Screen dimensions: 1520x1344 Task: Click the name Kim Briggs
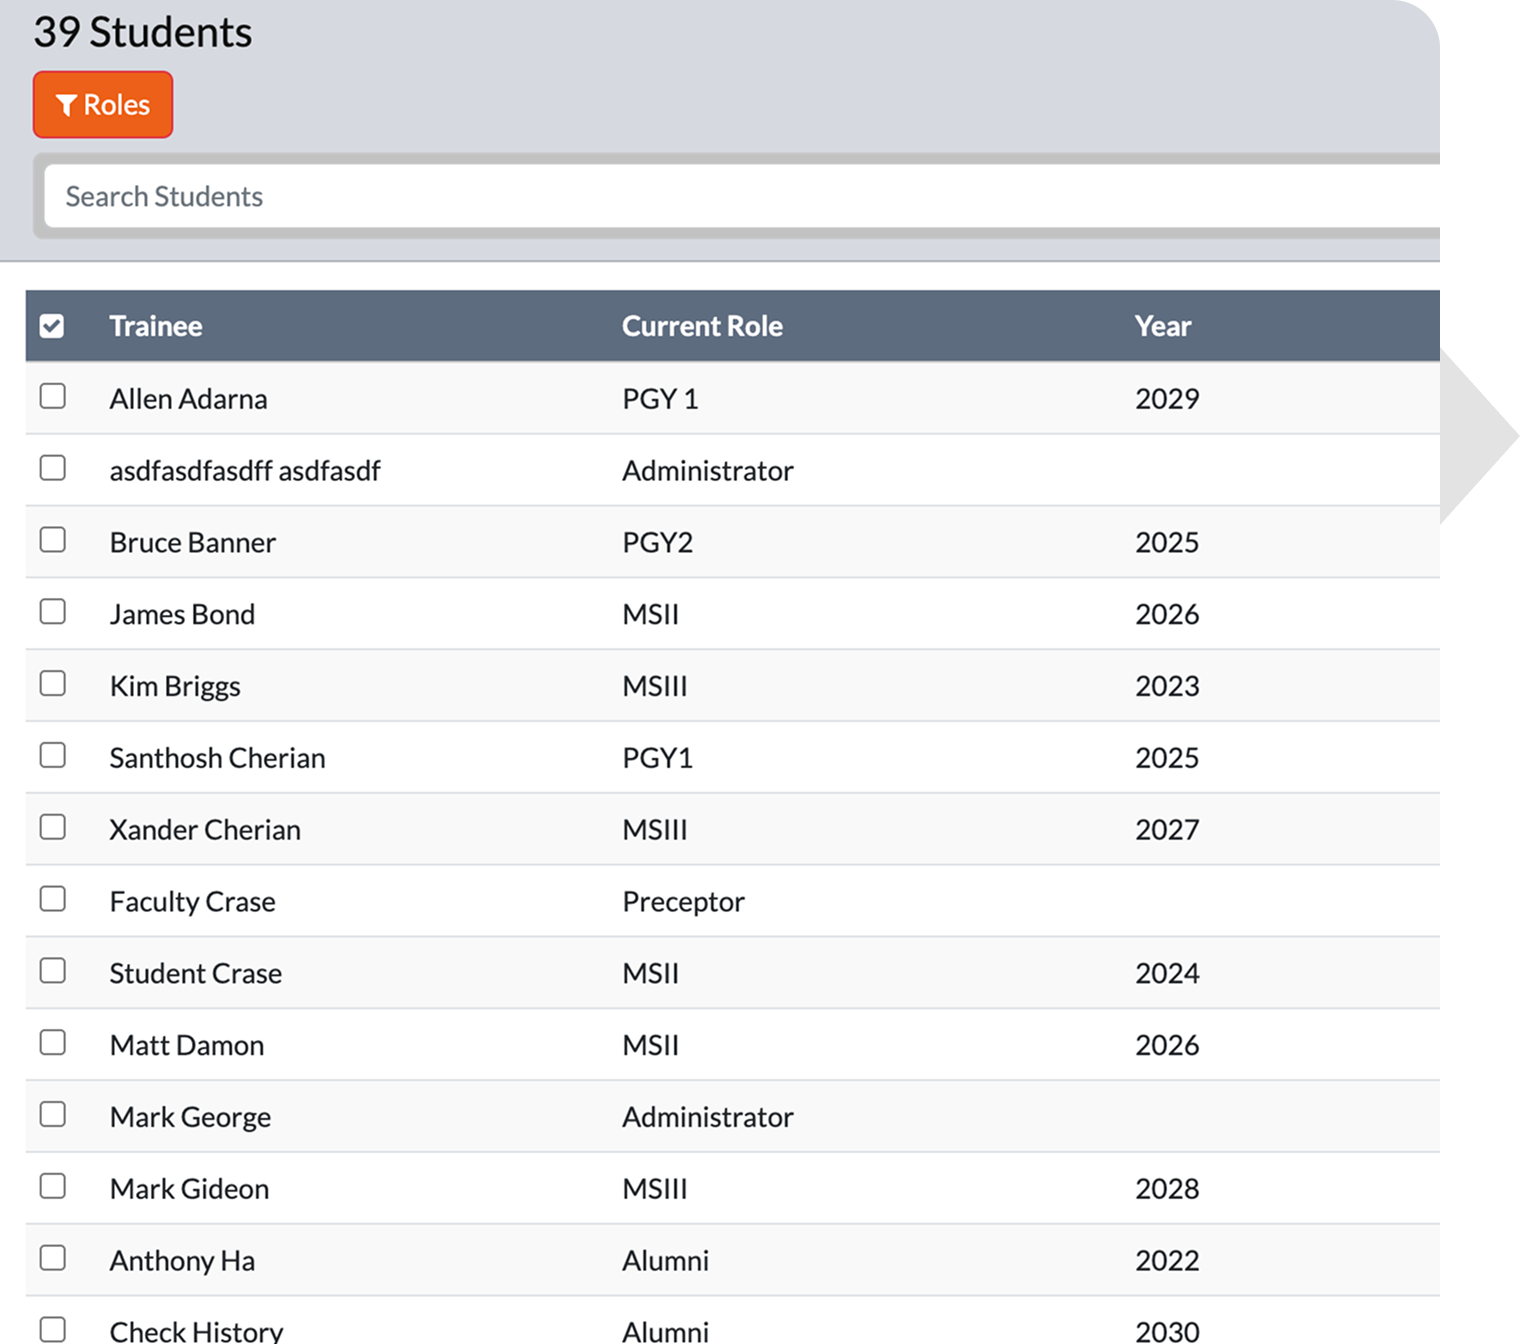pos(175,686)
